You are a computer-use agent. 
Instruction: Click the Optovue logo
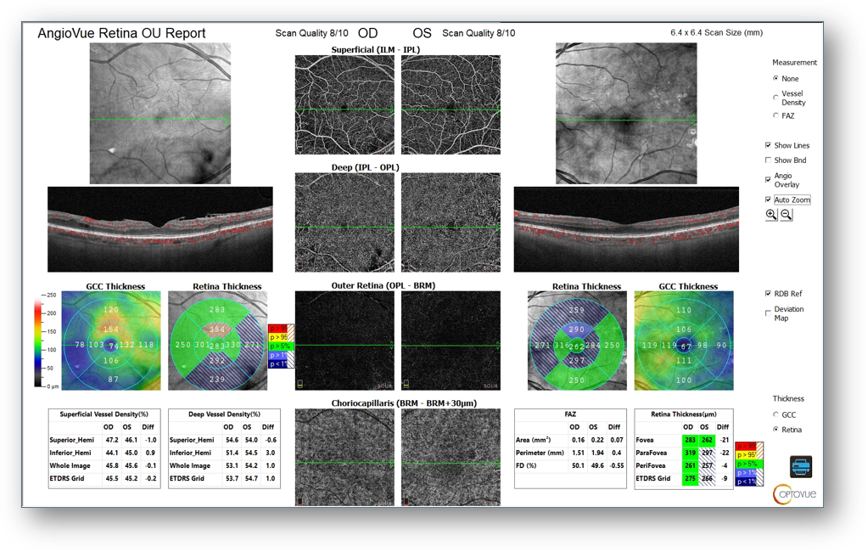point(793,493)
